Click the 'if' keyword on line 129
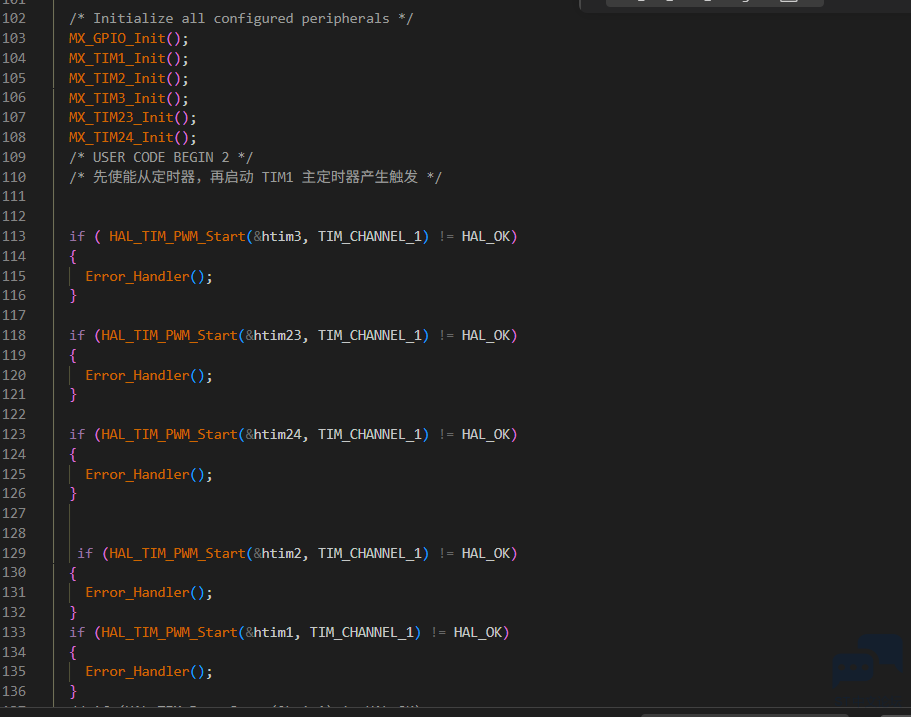Image resolution: width=911 pixels, height=717 pixels. pos(85,553)
